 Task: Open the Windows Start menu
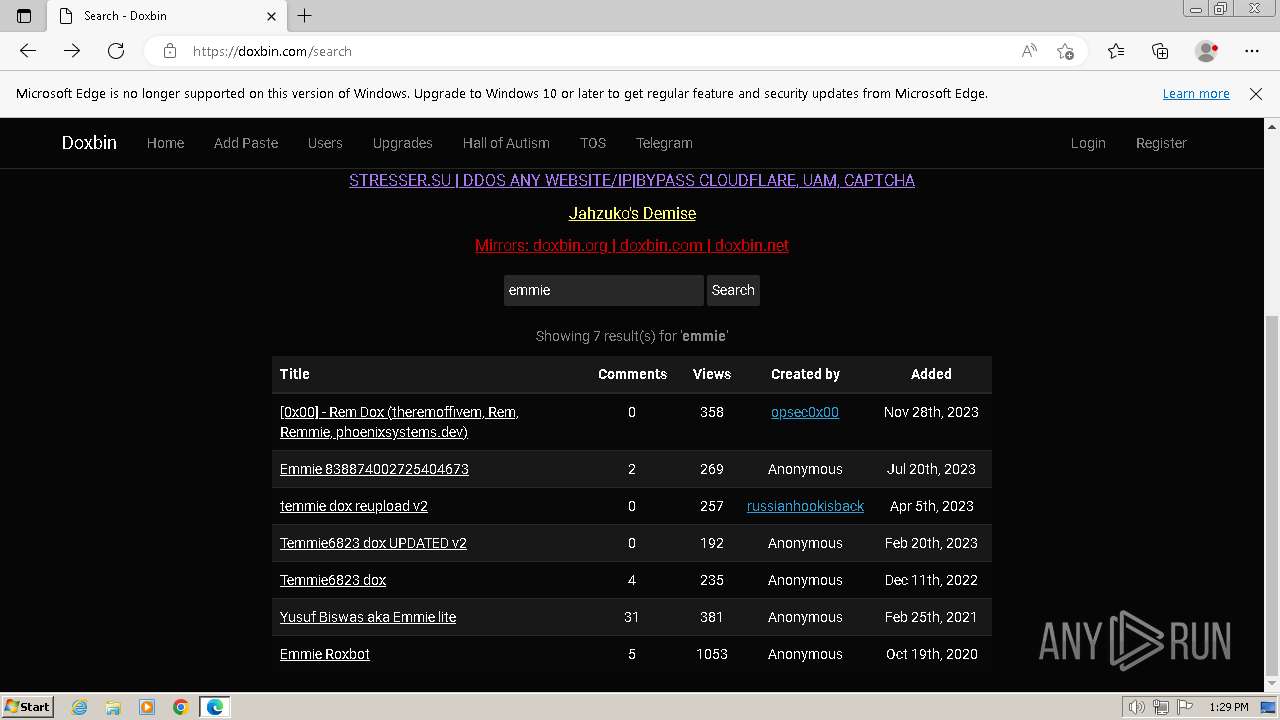(28, 707)
